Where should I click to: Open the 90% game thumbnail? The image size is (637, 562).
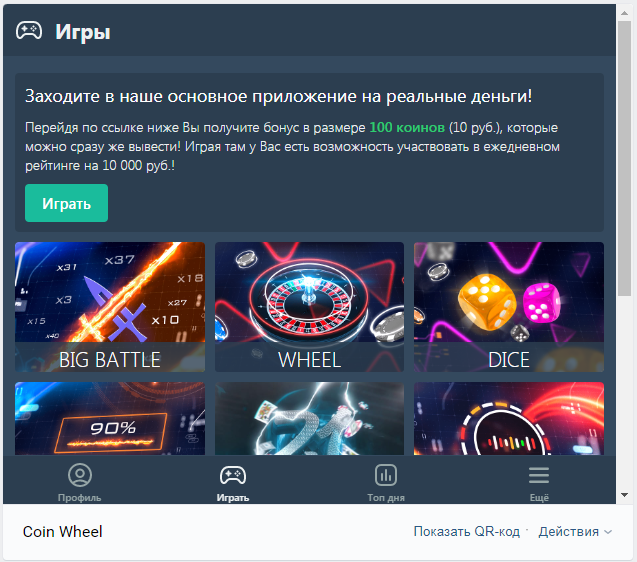110,419
